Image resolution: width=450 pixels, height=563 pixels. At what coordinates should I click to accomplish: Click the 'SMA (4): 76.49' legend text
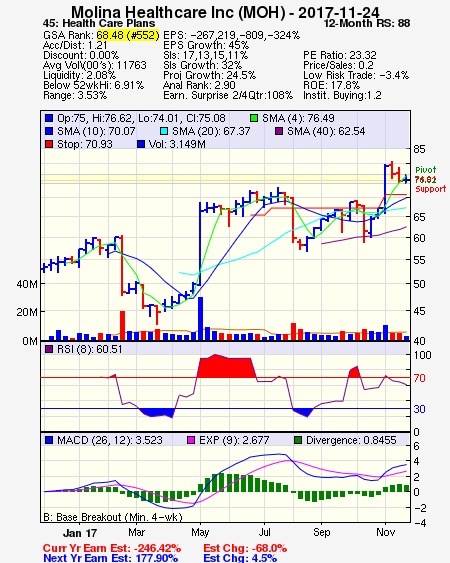click(x=298, y=118)
